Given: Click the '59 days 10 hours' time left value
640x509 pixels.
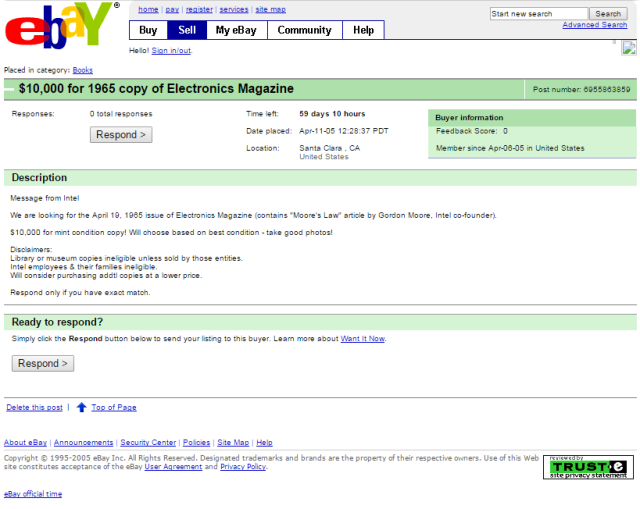Looking at the screenshot, I should tap(332, 114).
